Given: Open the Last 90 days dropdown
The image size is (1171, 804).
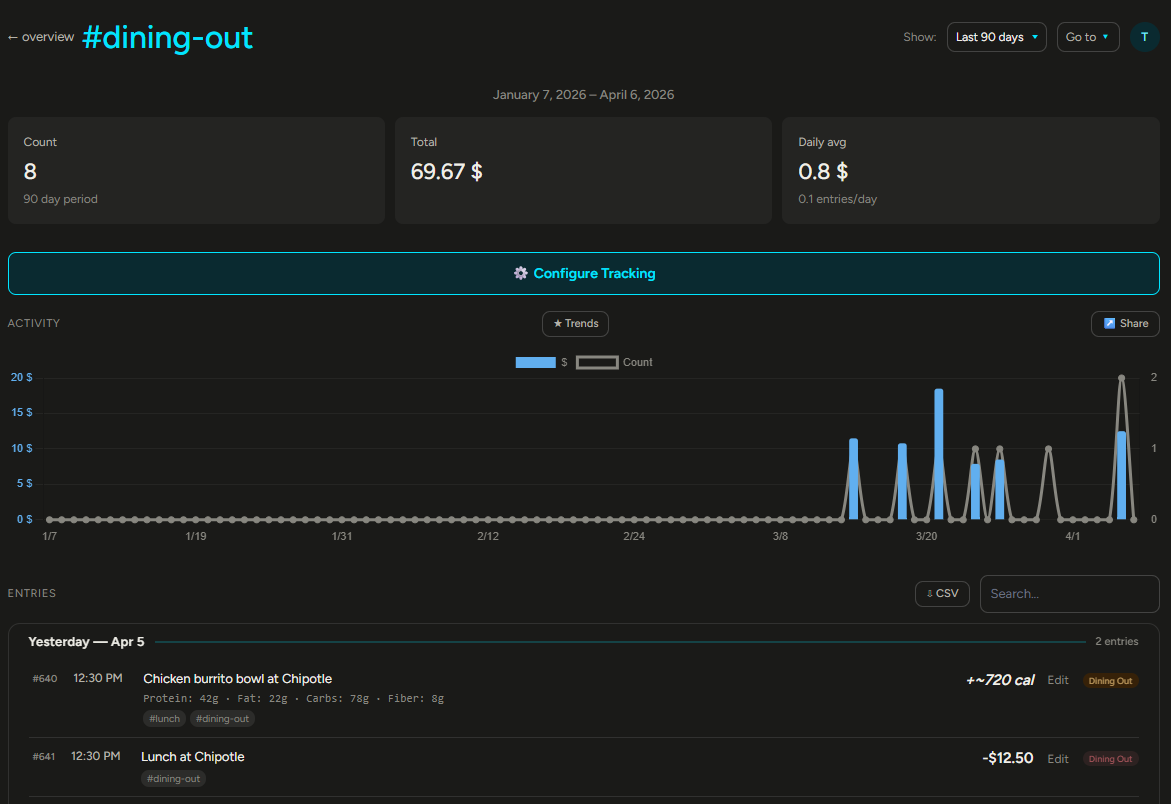Looking at the screenshot, I should click(996, 36).
